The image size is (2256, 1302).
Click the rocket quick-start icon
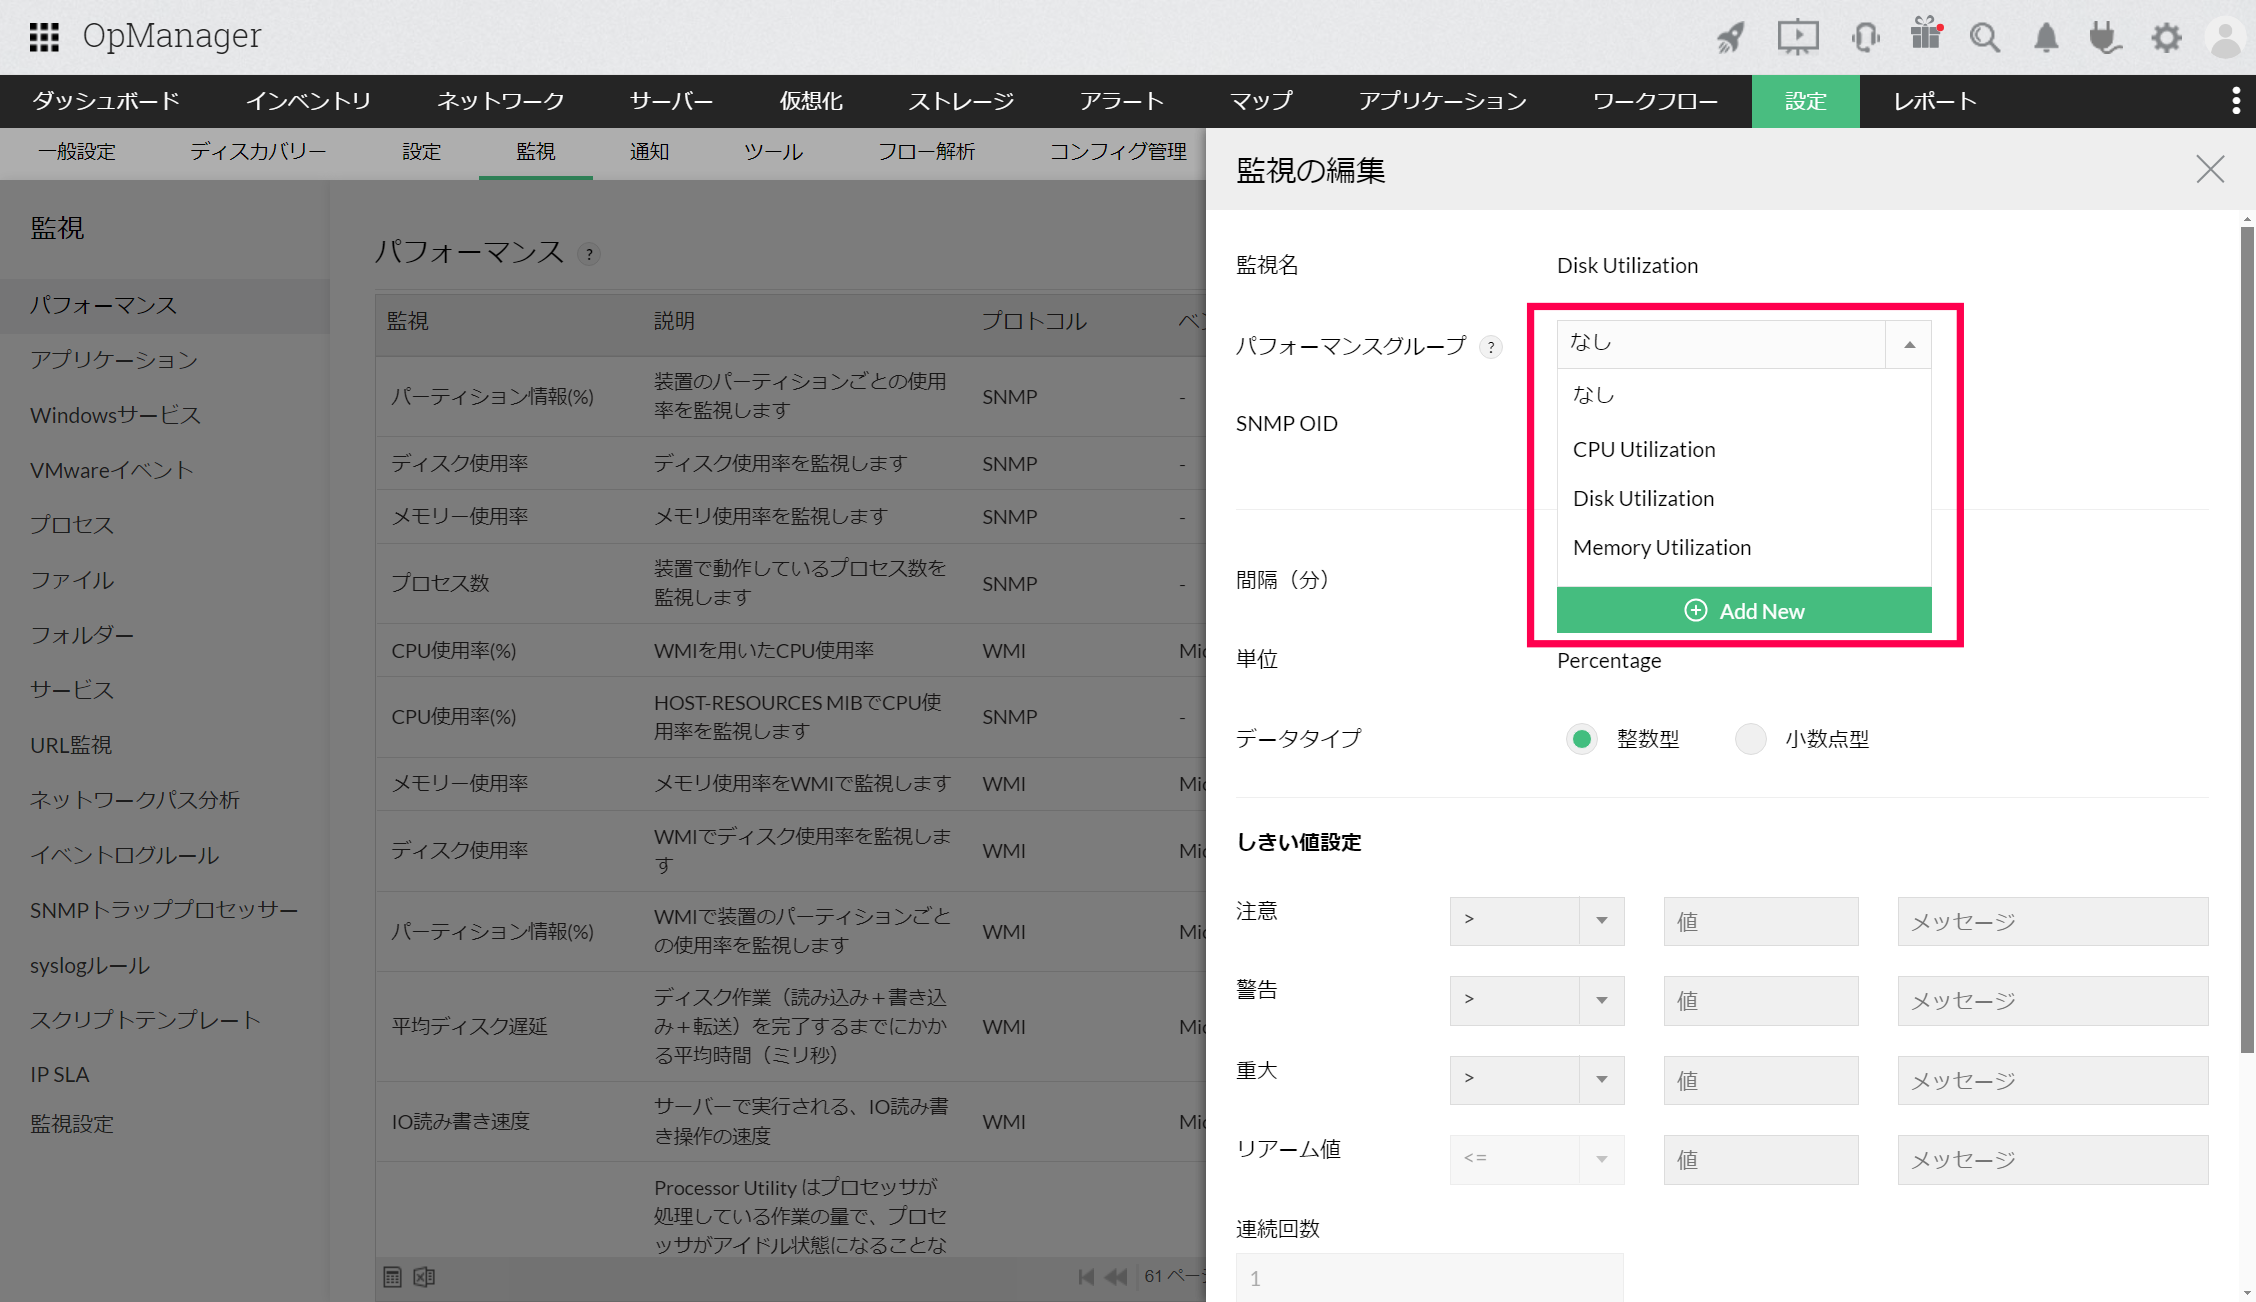tap(1731, 38)
